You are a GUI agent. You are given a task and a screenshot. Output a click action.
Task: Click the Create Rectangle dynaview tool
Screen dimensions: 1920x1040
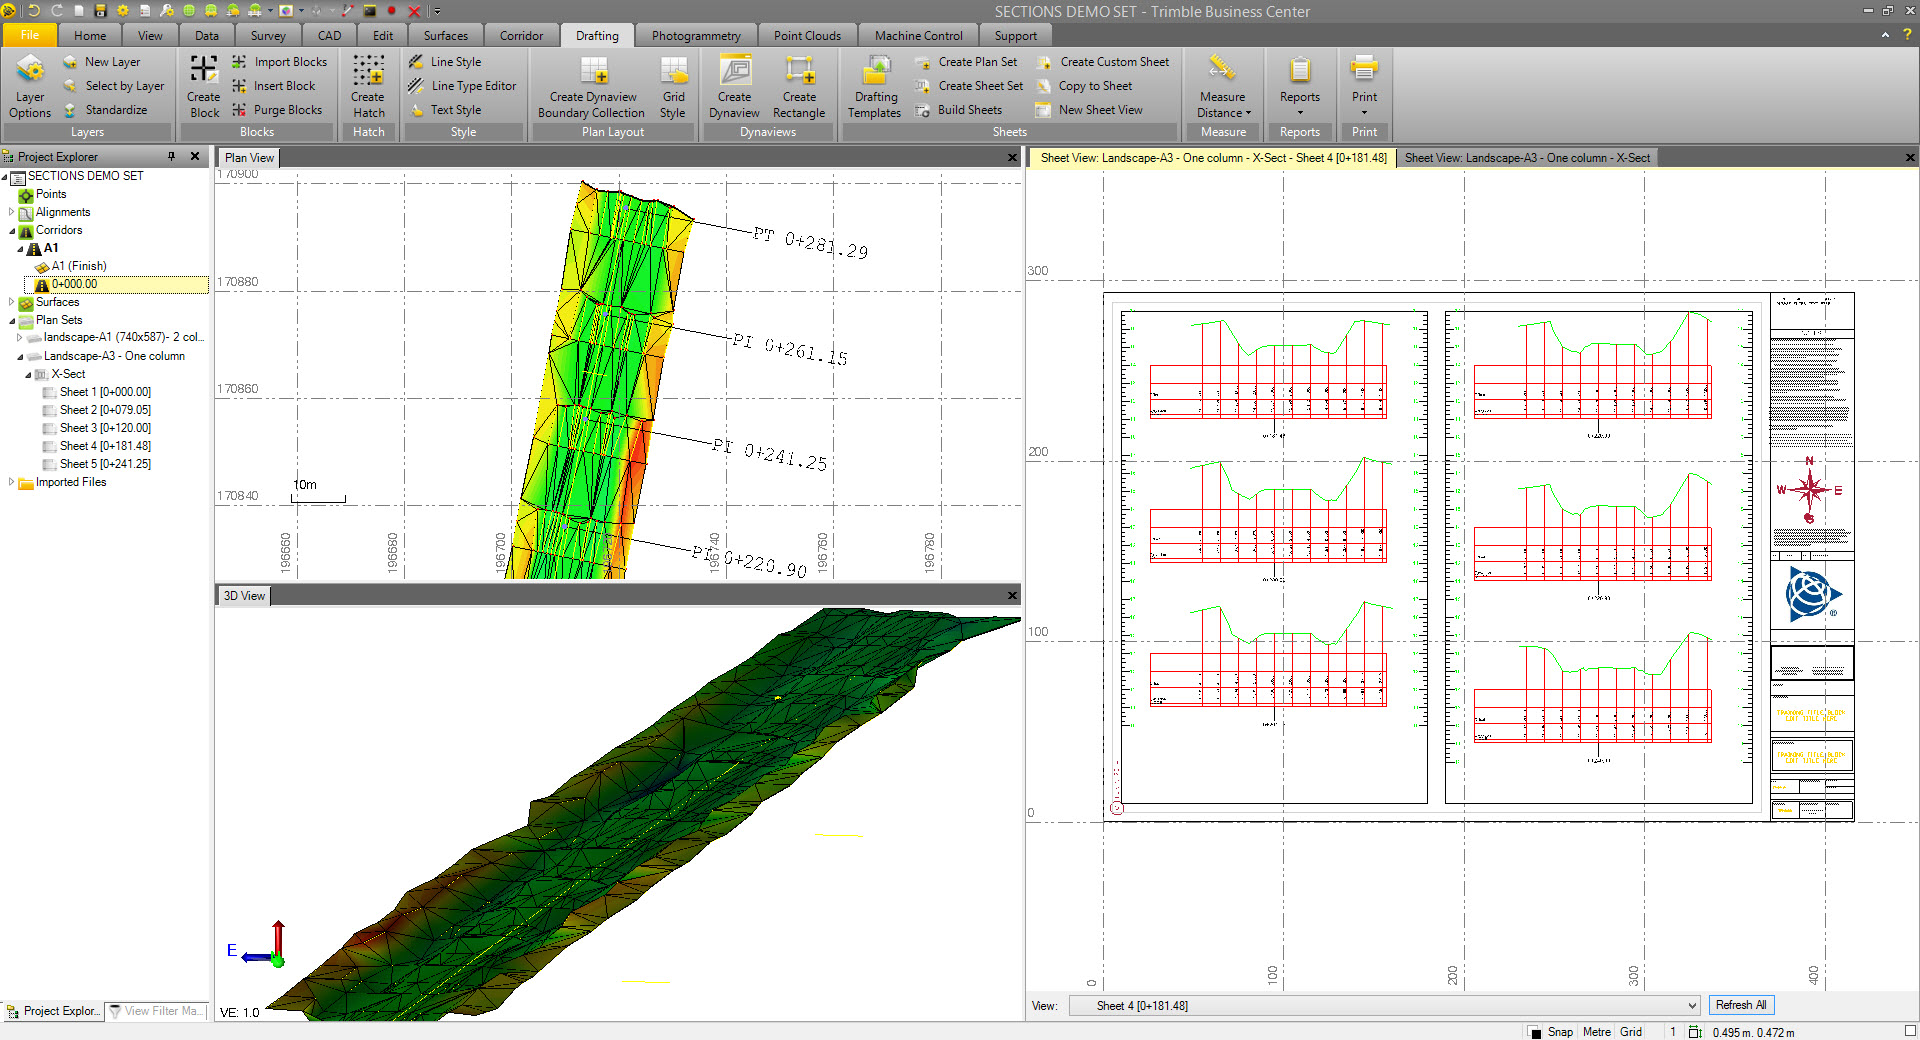pyautogui.click(x=799, y=87)
